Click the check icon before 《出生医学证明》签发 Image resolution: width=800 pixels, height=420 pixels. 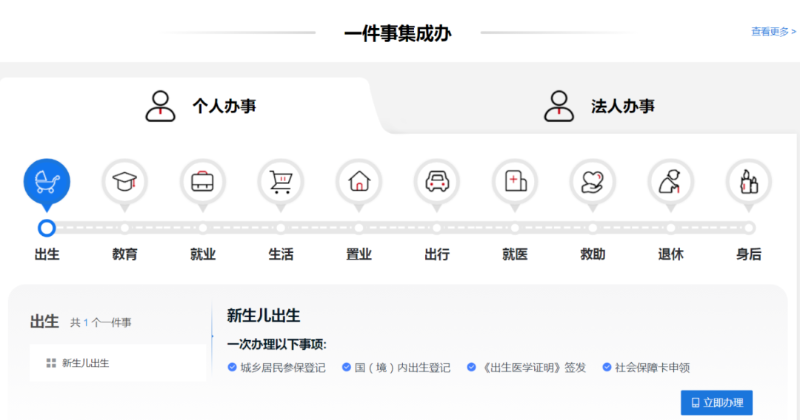(471, 367)
